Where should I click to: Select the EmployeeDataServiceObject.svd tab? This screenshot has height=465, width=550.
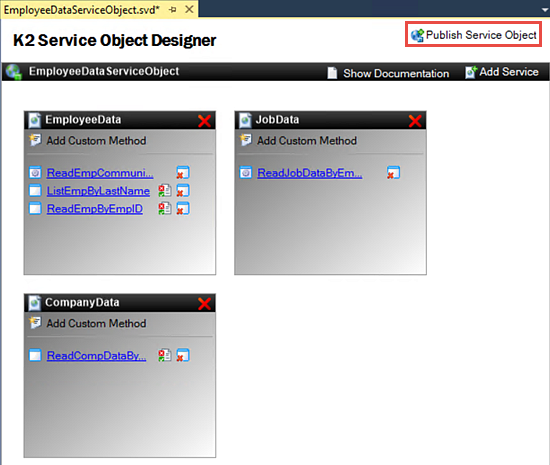(x=82, y=9)
